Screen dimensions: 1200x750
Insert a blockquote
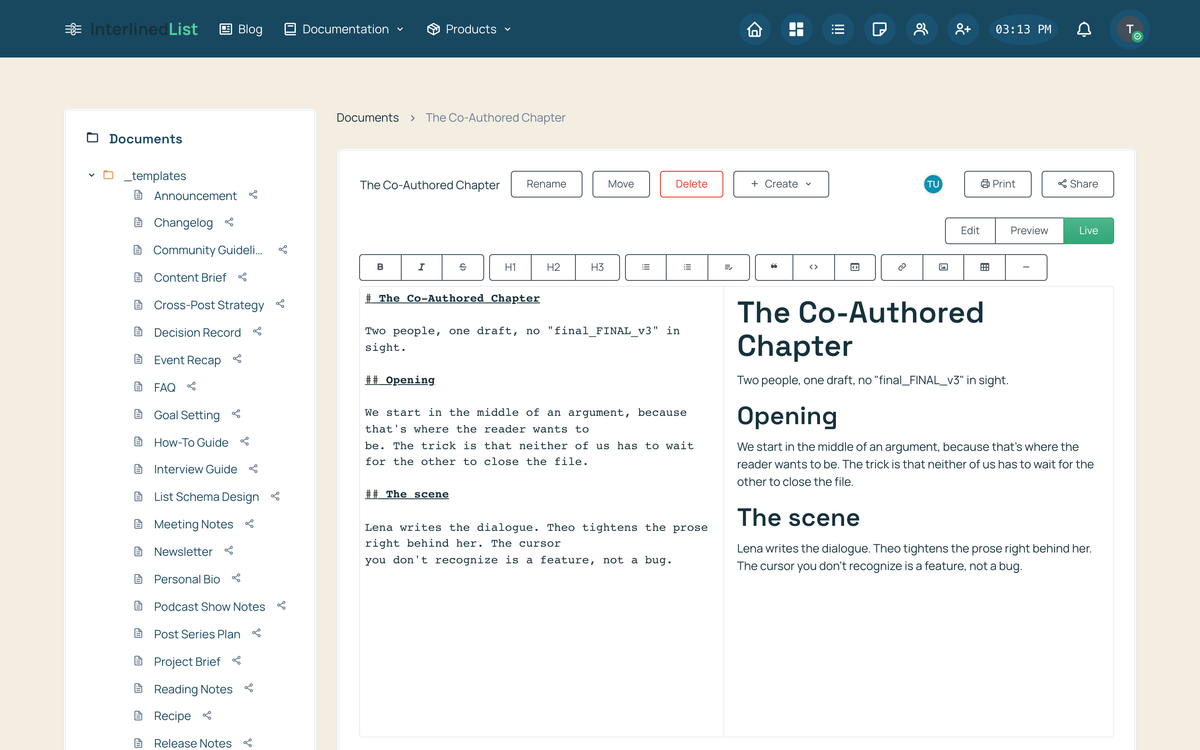774,267
